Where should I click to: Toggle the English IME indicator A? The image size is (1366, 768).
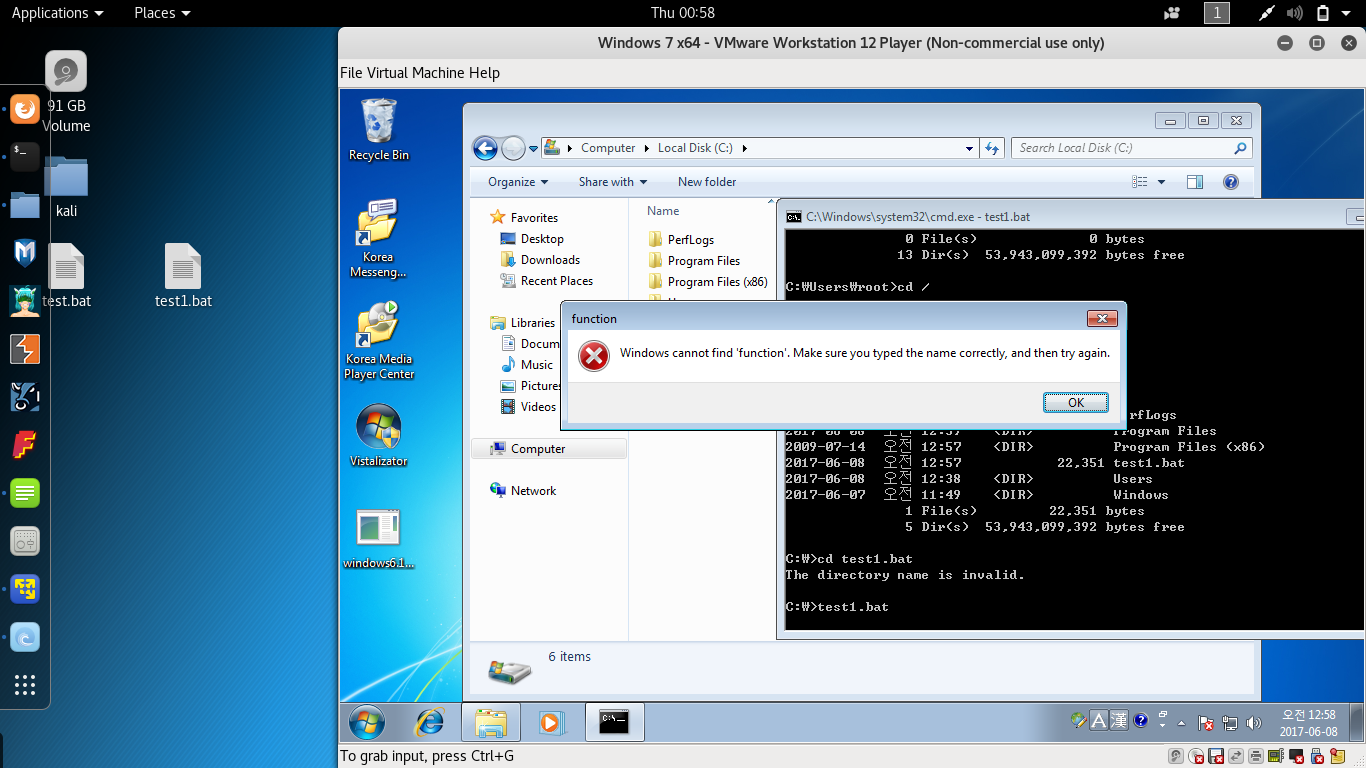[x=1098, y=720]
